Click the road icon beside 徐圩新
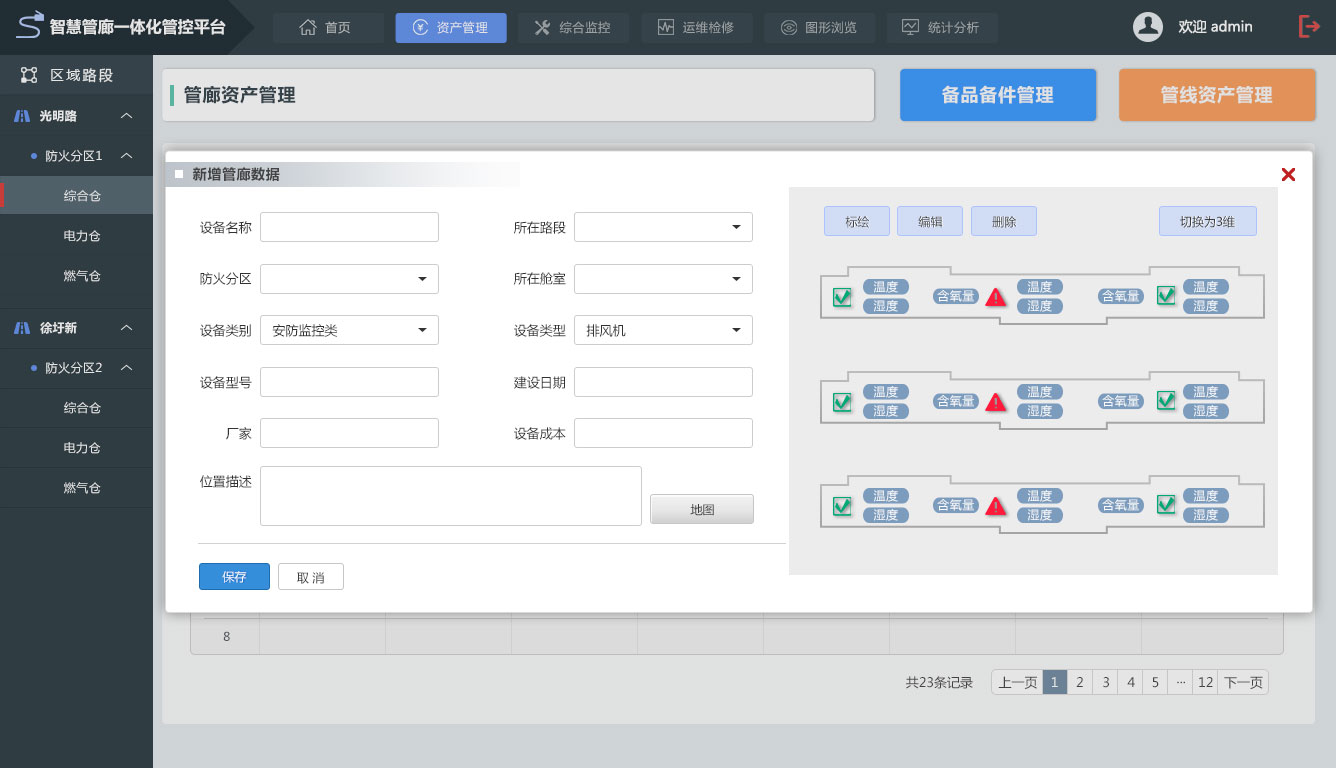Screen dimensions: 1336x768 [22, 328]
